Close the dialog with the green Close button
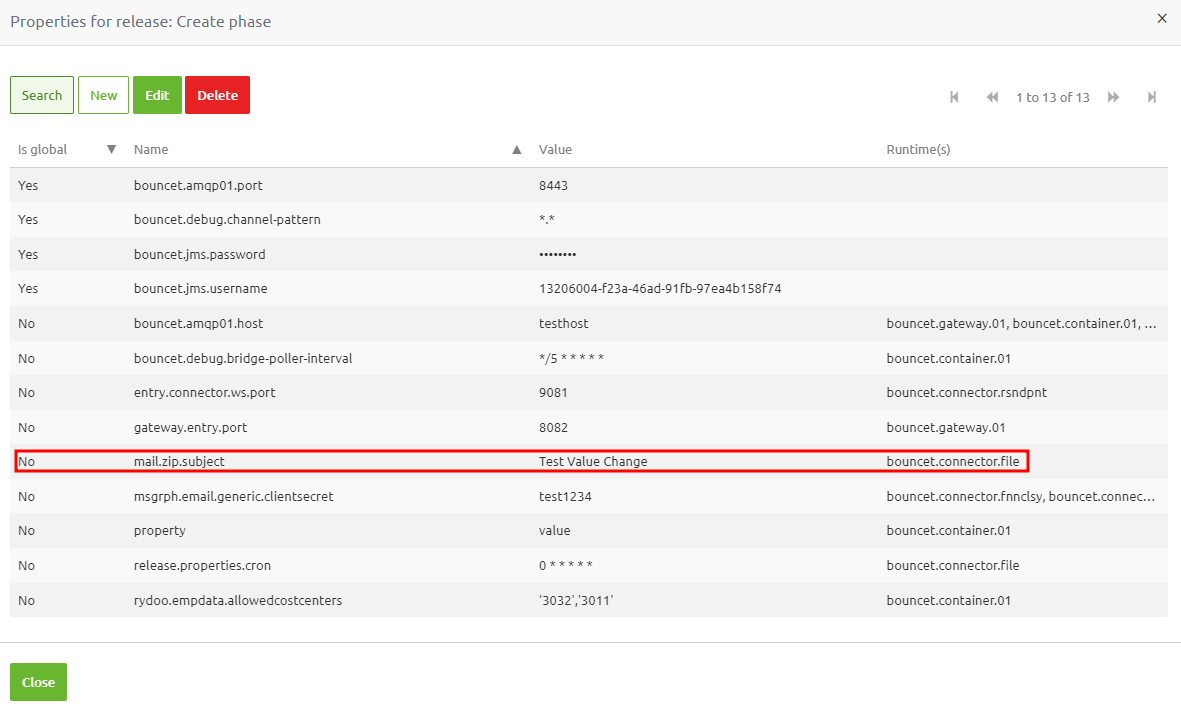 (38, 681)
